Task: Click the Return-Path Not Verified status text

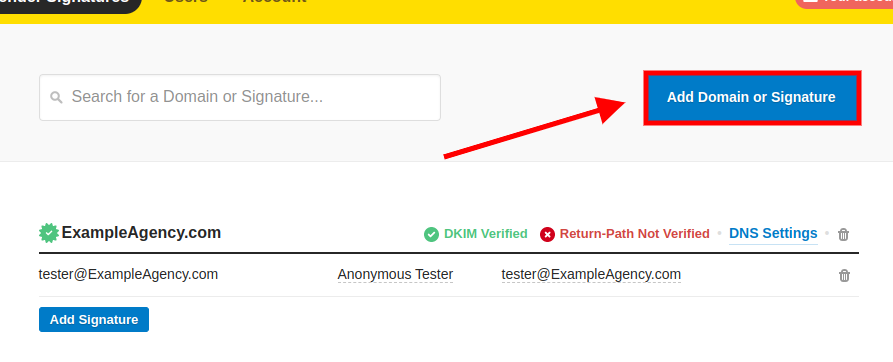Action: 634,234
